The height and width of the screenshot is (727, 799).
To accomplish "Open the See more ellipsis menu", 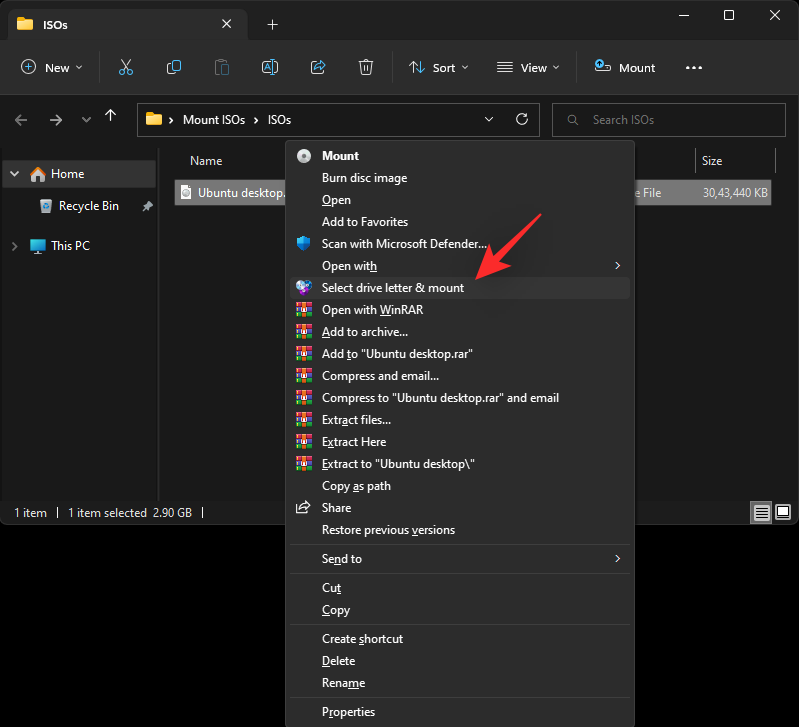I will coord(694,67).
